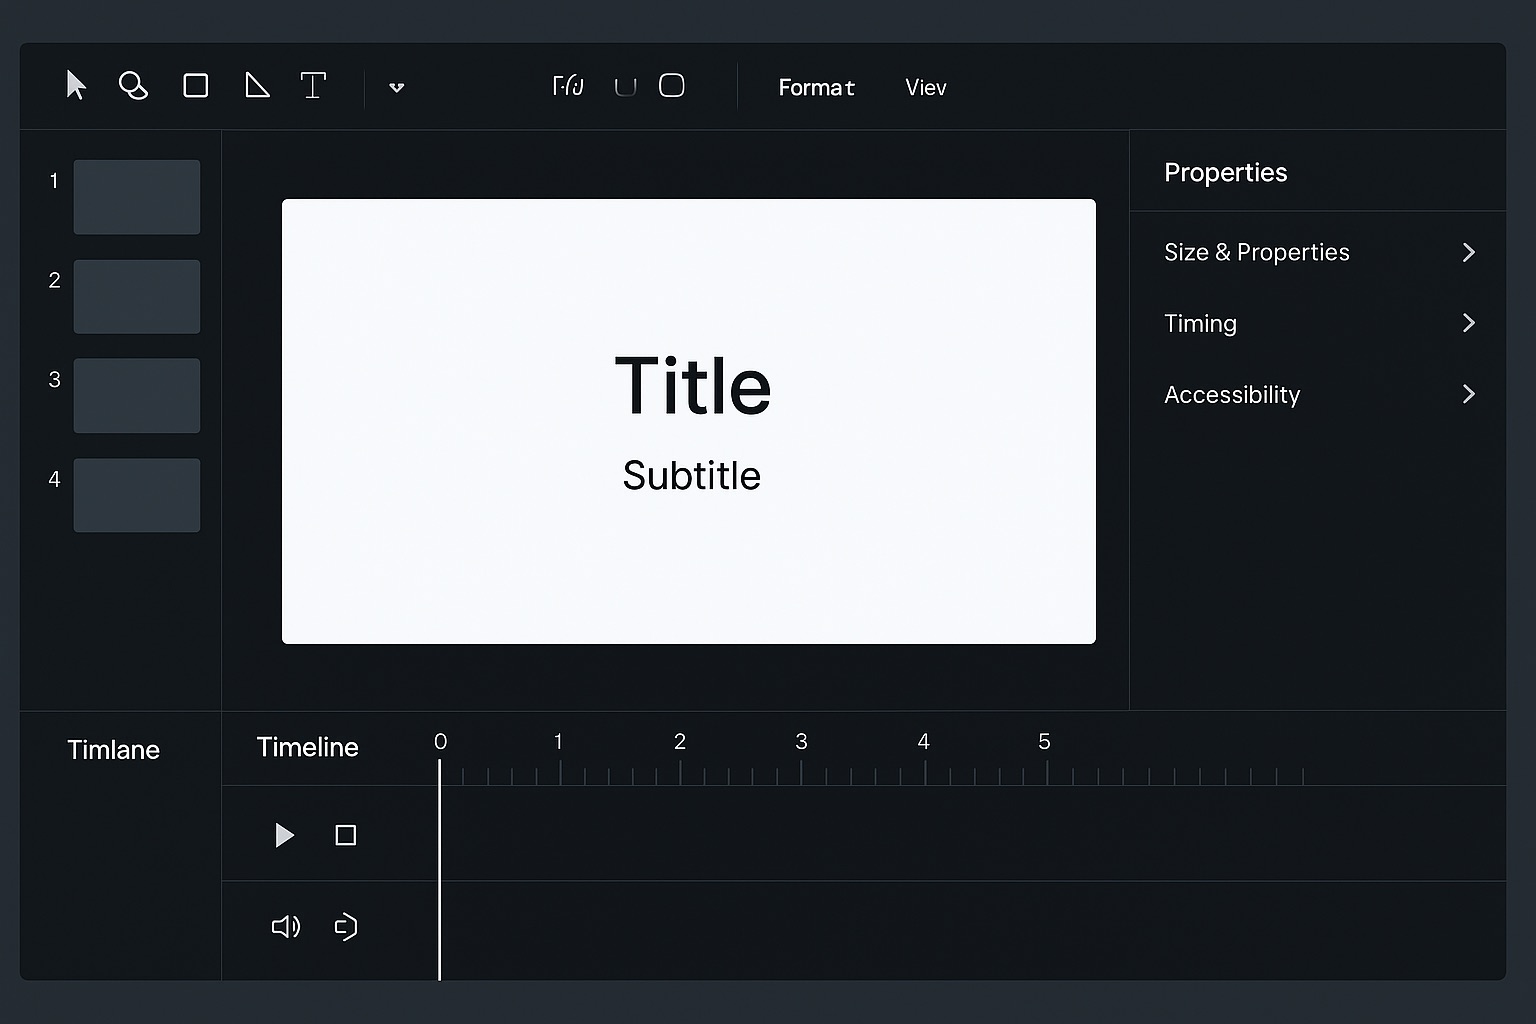
Task: Click the U-shaped toolbar icon
Action: [x=625, y=88]
